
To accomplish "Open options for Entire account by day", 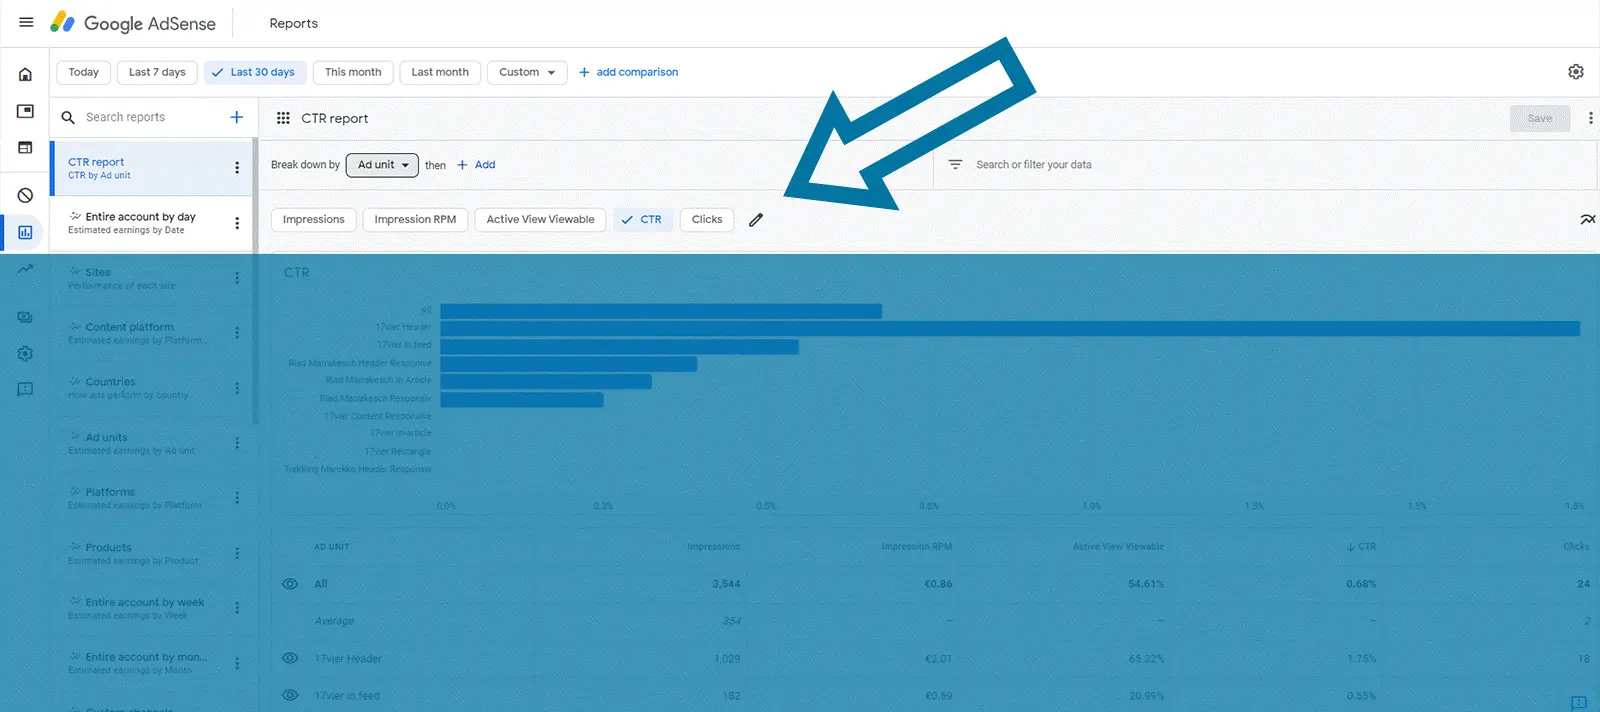I will pos(237,223).
